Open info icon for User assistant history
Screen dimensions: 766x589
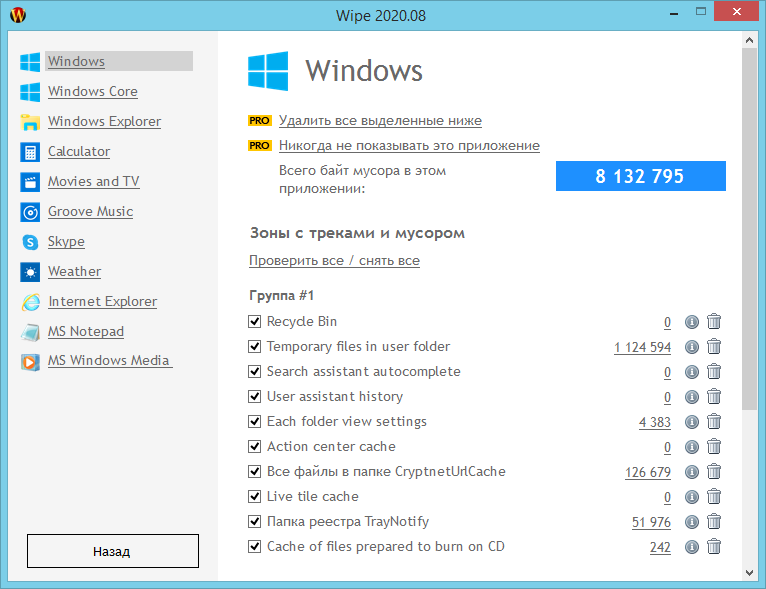pyautogui.click(x=691, y=397)
